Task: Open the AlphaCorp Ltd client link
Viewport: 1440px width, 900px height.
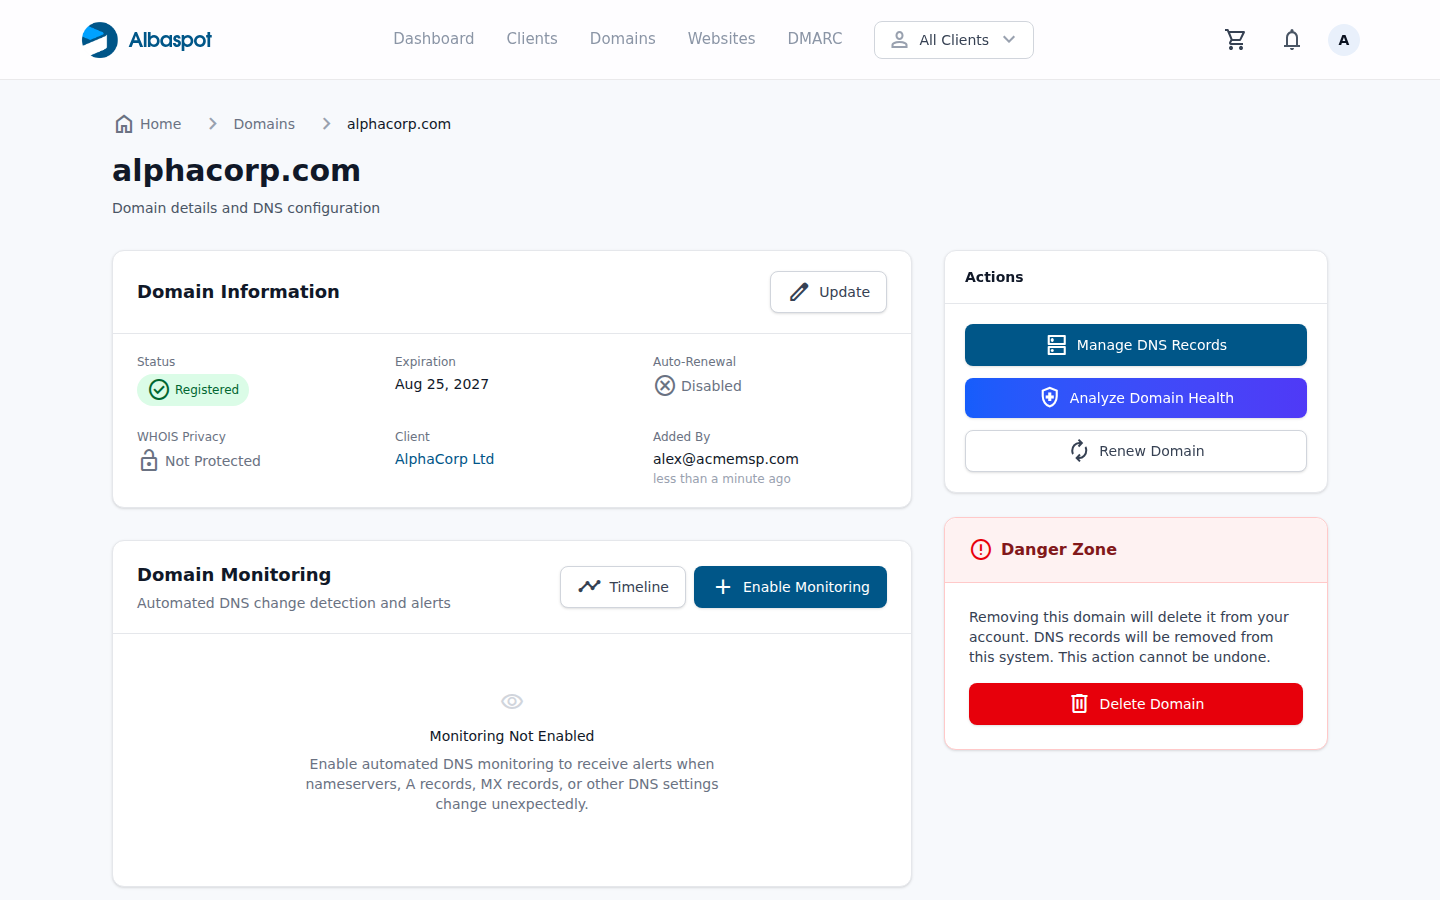Action: click(x=444, y=458)
